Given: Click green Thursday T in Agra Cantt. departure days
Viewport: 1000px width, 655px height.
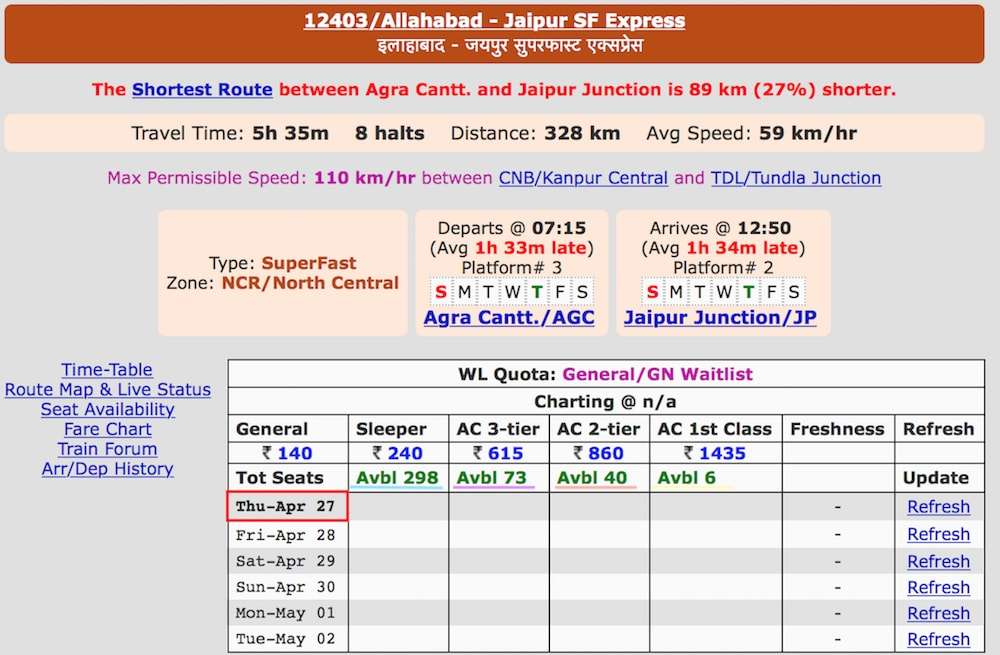Looking at the screenshot, I should [x=537, y=293].
